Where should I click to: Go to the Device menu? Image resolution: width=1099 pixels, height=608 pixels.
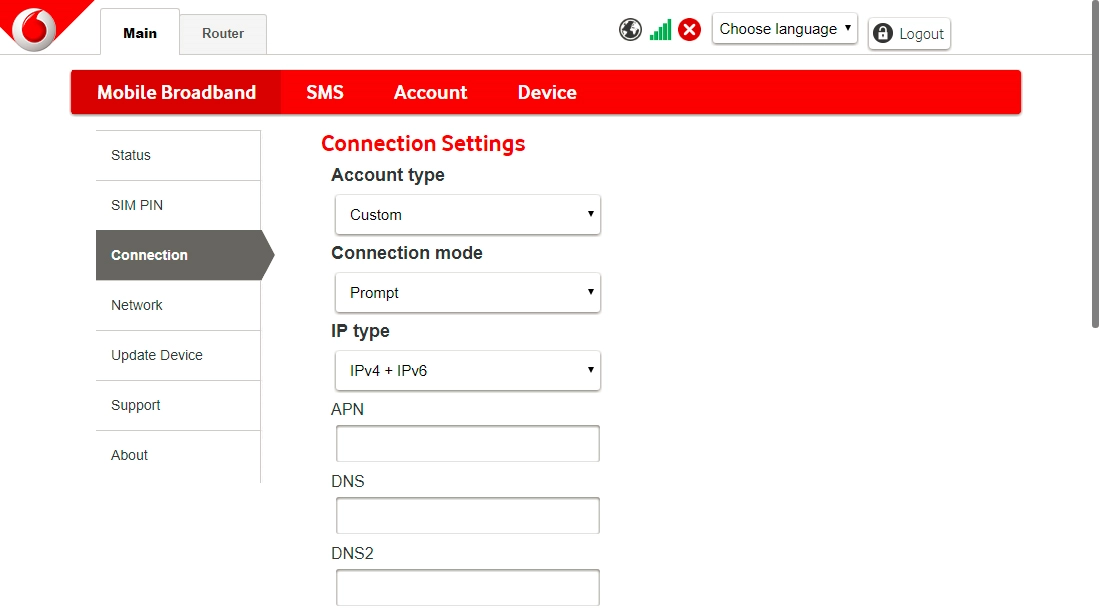tap(547, 92)
